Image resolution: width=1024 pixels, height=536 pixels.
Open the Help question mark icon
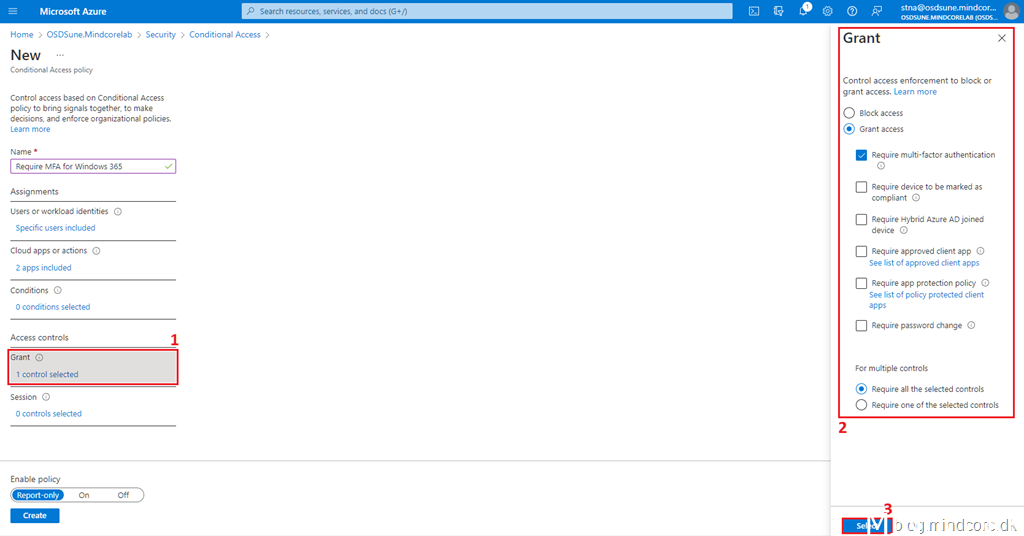852,11
